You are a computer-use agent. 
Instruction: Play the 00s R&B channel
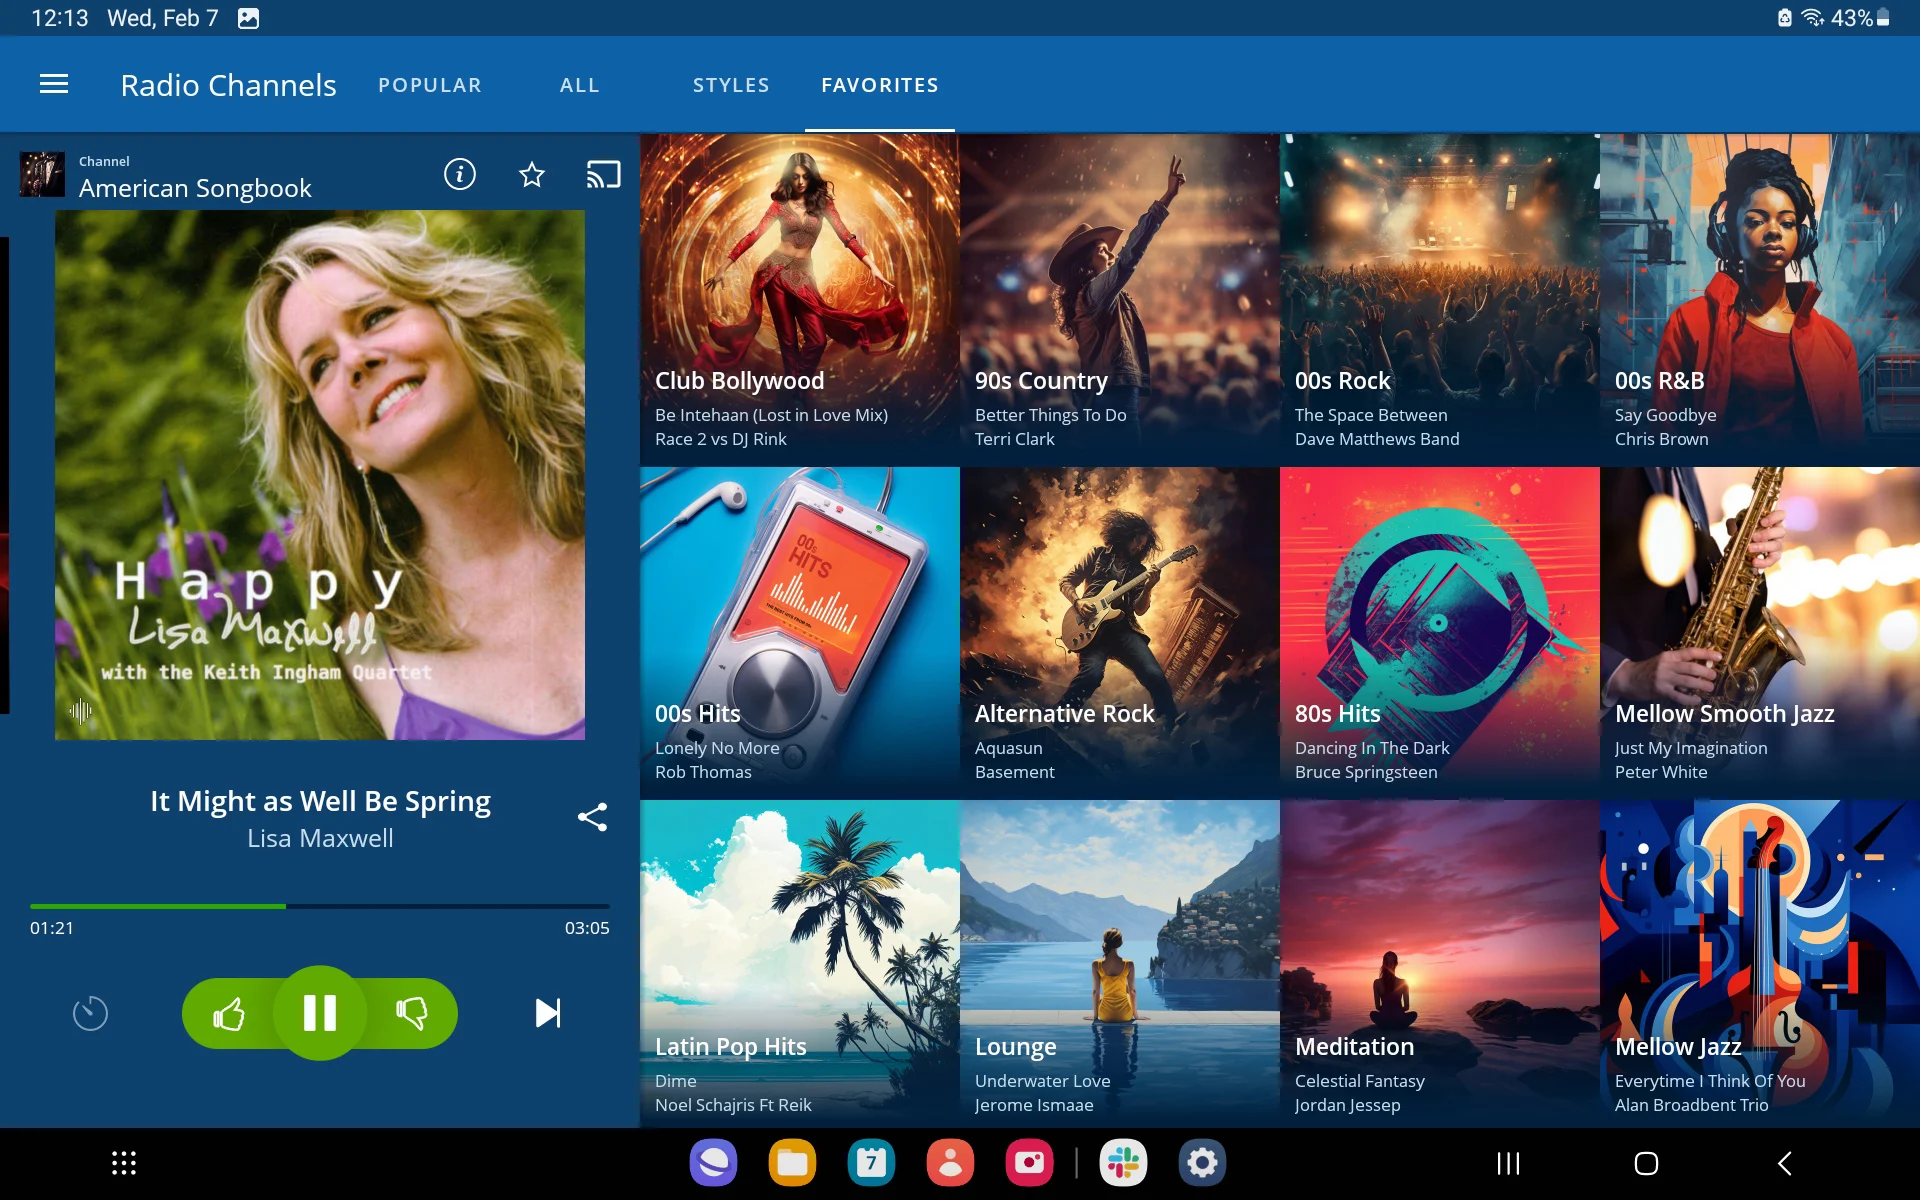pos(1760,299)
